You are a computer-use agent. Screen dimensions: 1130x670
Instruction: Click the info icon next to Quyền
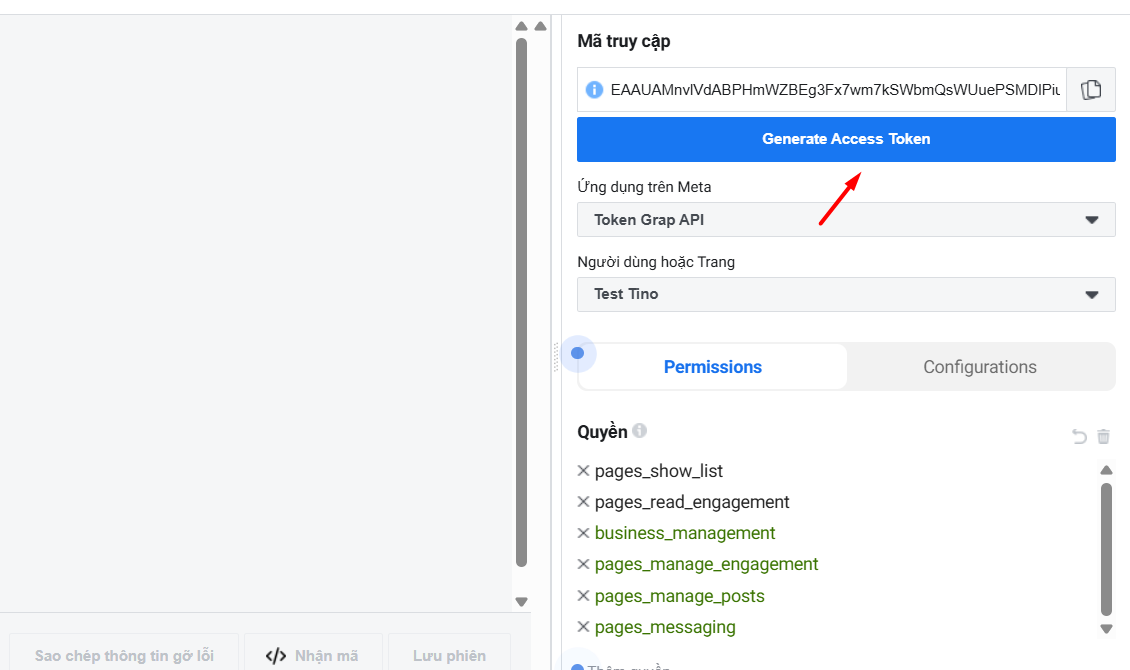tap(639, 431)
